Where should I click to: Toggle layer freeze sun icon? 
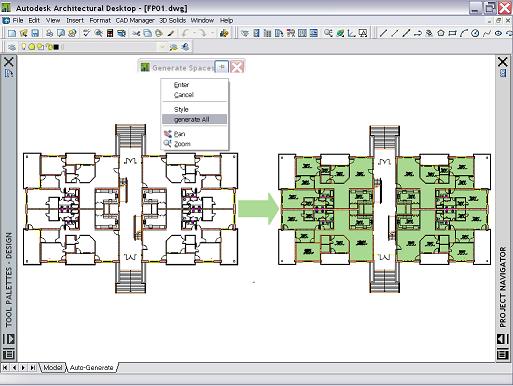tap(32, 47)
